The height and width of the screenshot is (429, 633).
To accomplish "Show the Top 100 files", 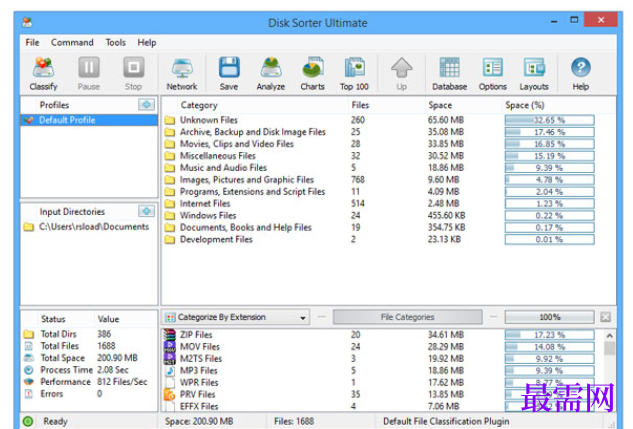I will pos(354,73).
